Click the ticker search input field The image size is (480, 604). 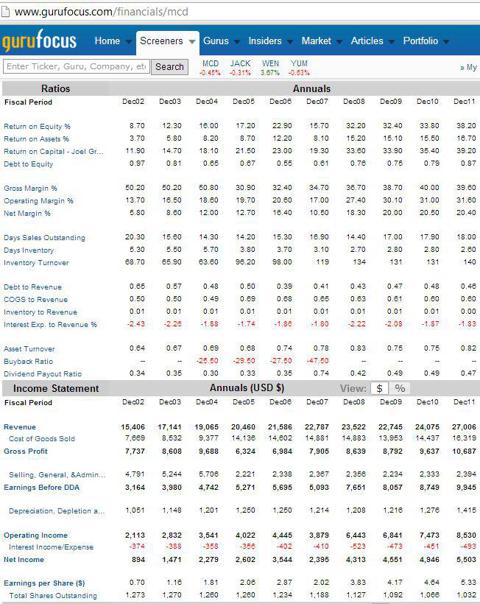tap(76, 67)
